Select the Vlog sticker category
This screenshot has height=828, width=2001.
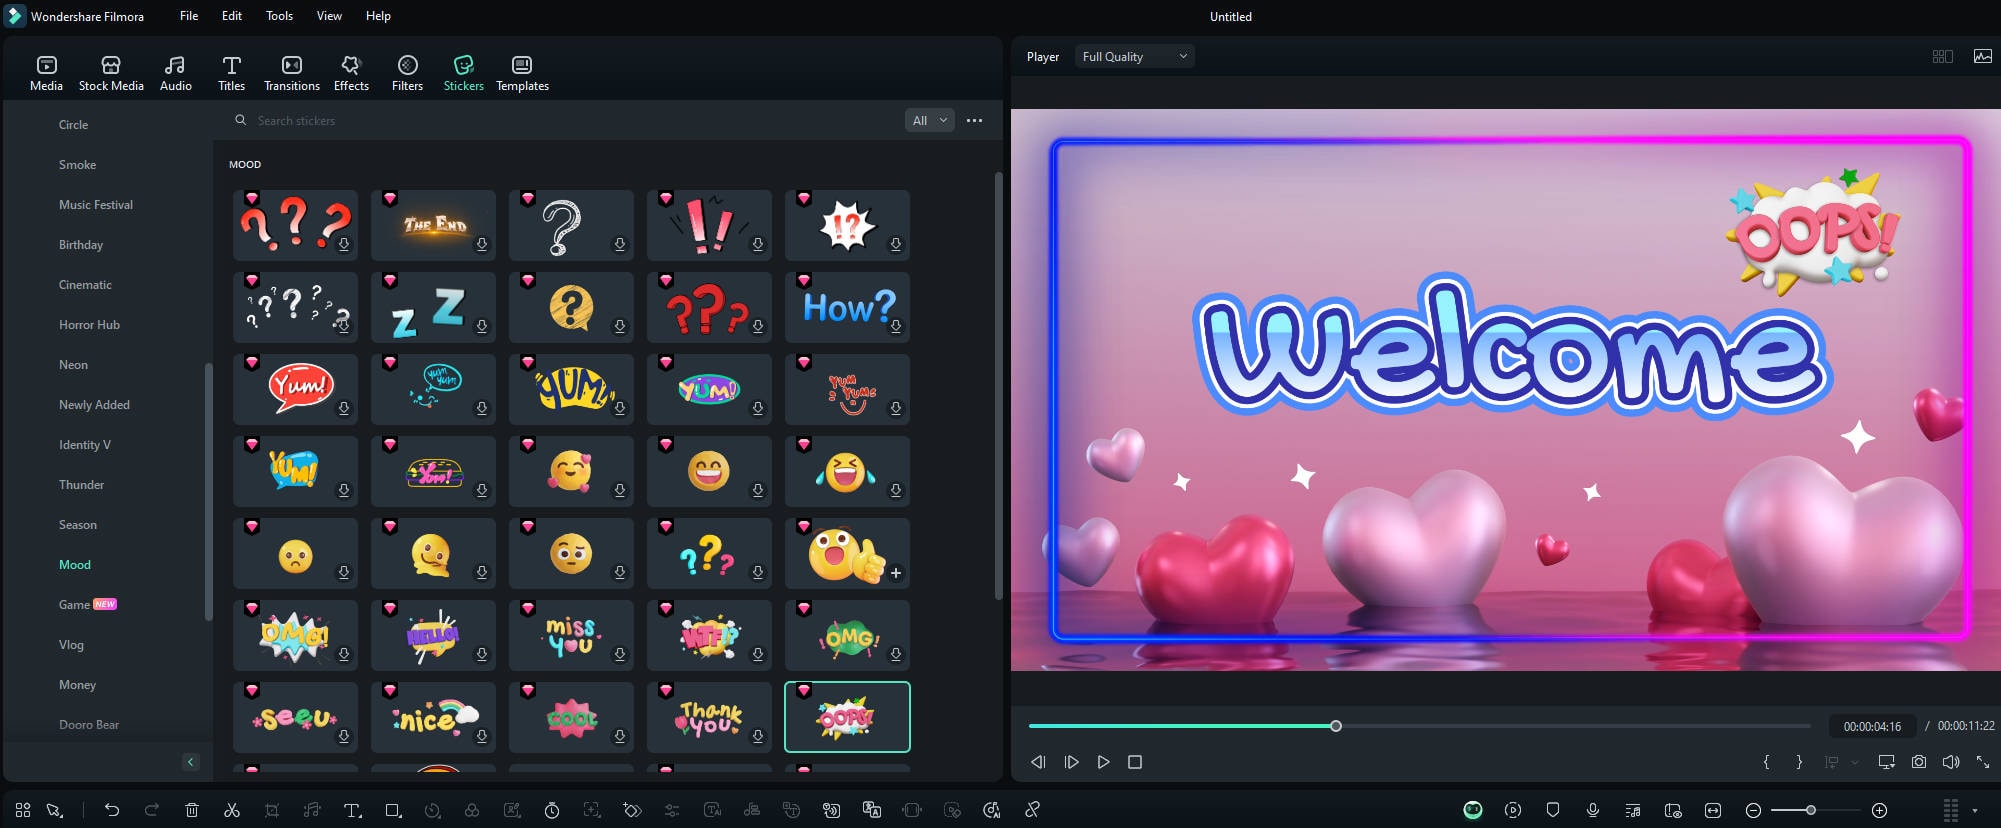pos(71,645)
